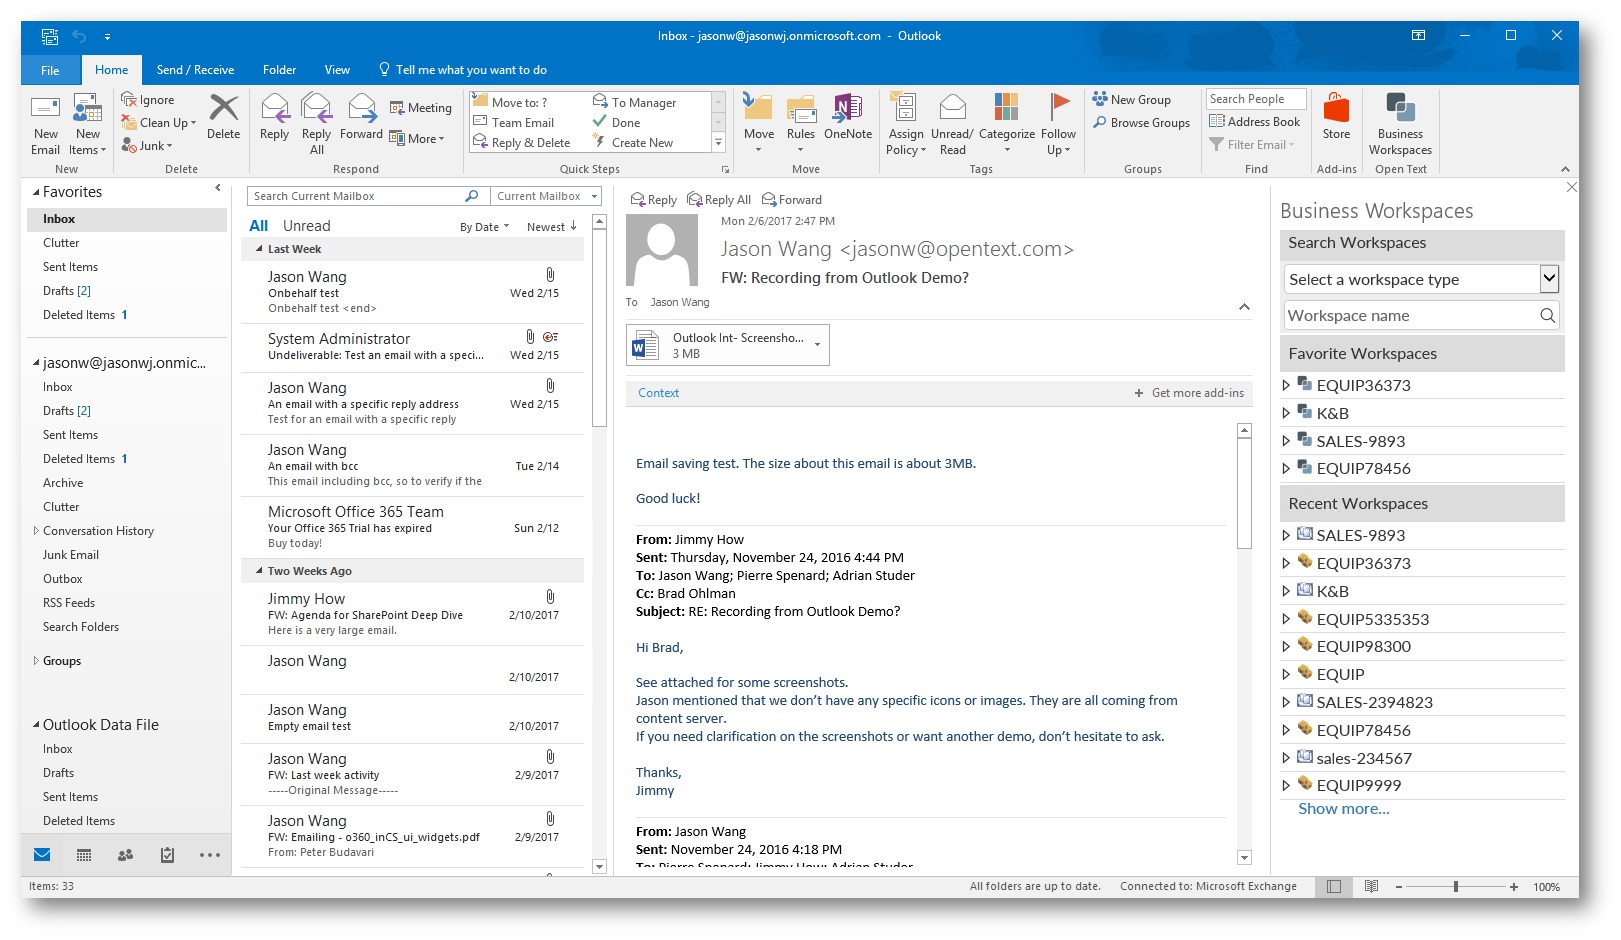Send message to OneNote
This screenshot has width=1621, height=940.
click(x=848, y=117)
